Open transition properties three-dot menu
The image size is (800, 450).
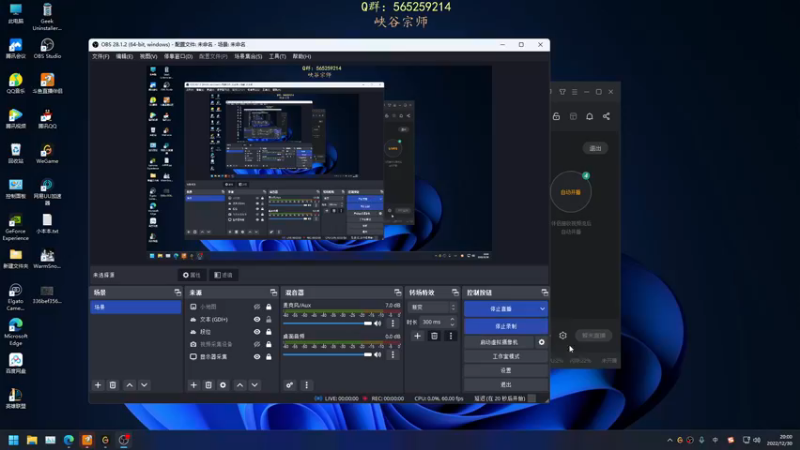point(451,336)
